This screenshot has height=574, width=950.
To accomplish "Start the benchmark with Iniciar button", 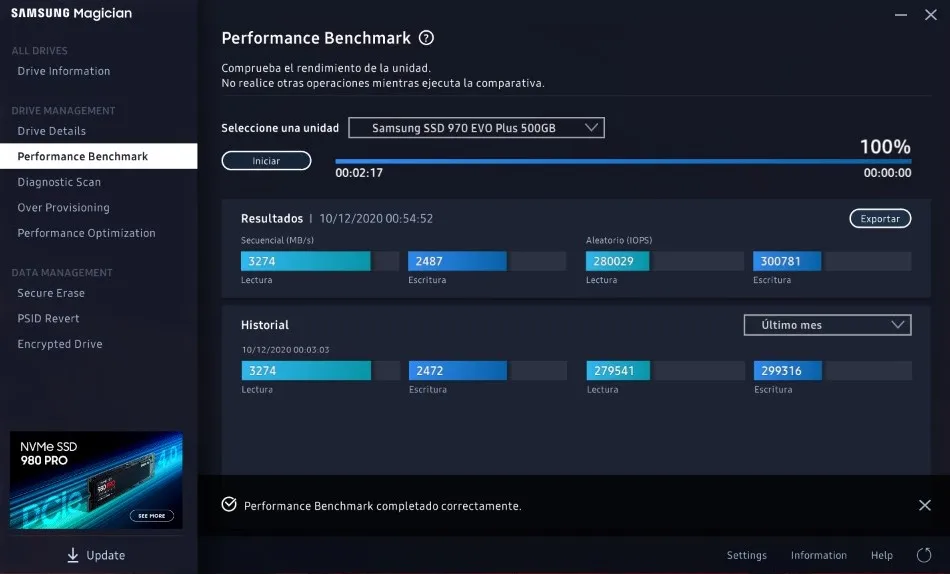I will click(267, 161).
